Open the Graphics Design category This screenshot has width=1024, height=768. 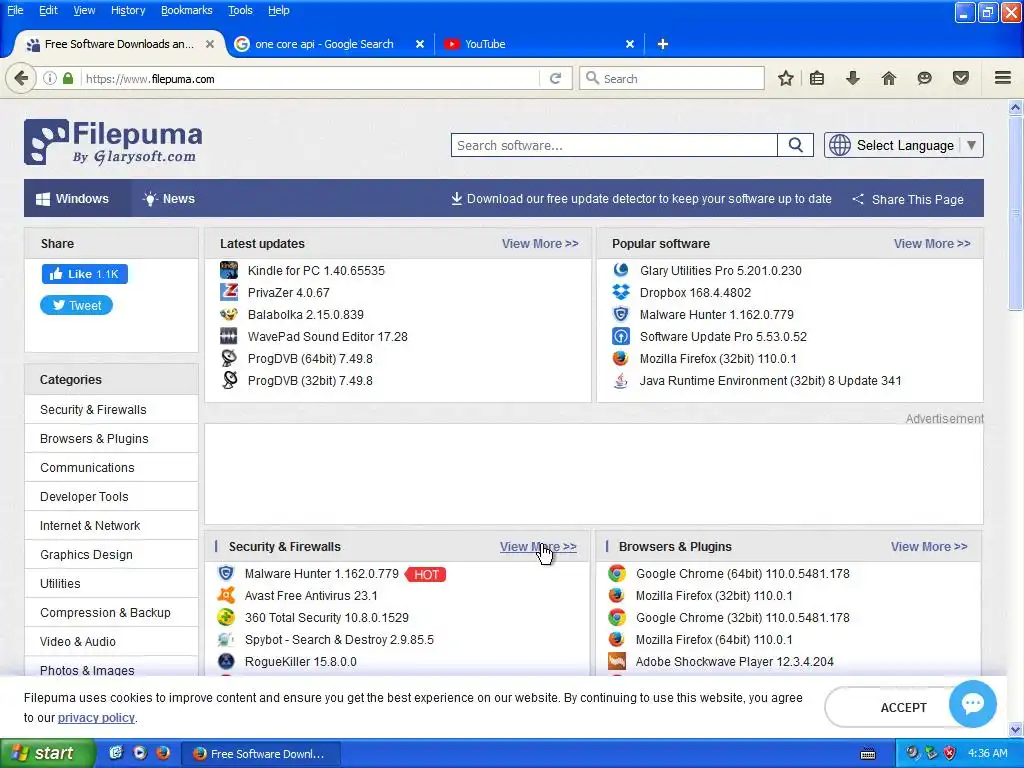click(111, 554)
